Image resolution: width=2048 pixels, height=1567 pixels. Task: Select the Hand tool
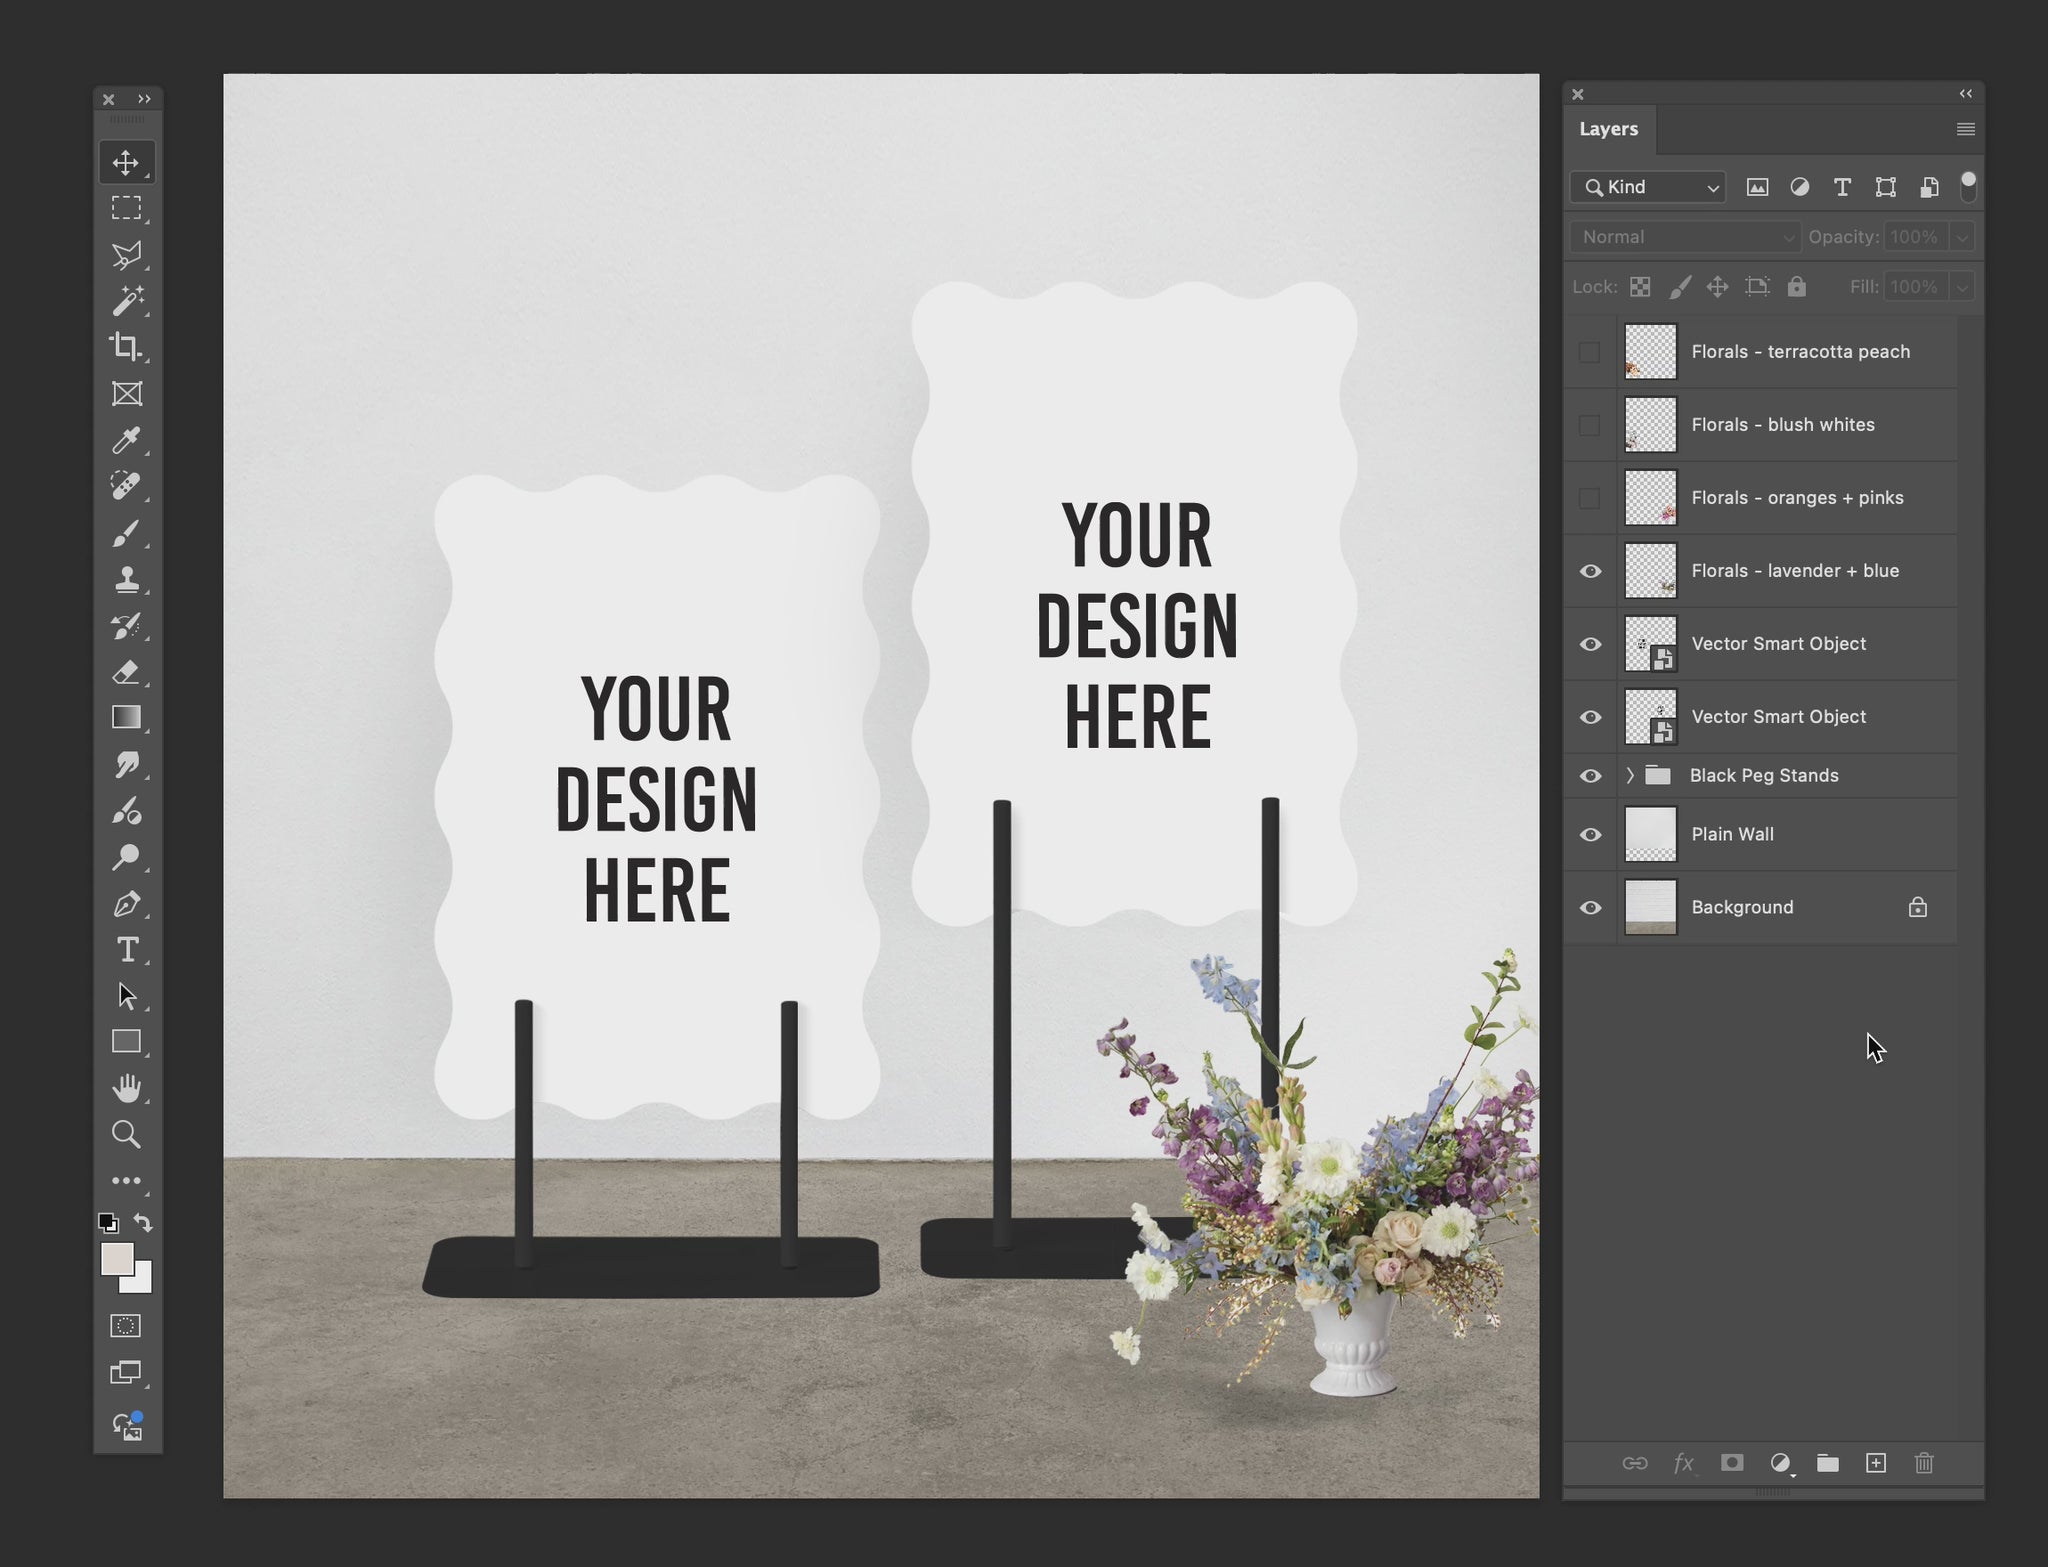point(126,1088)
